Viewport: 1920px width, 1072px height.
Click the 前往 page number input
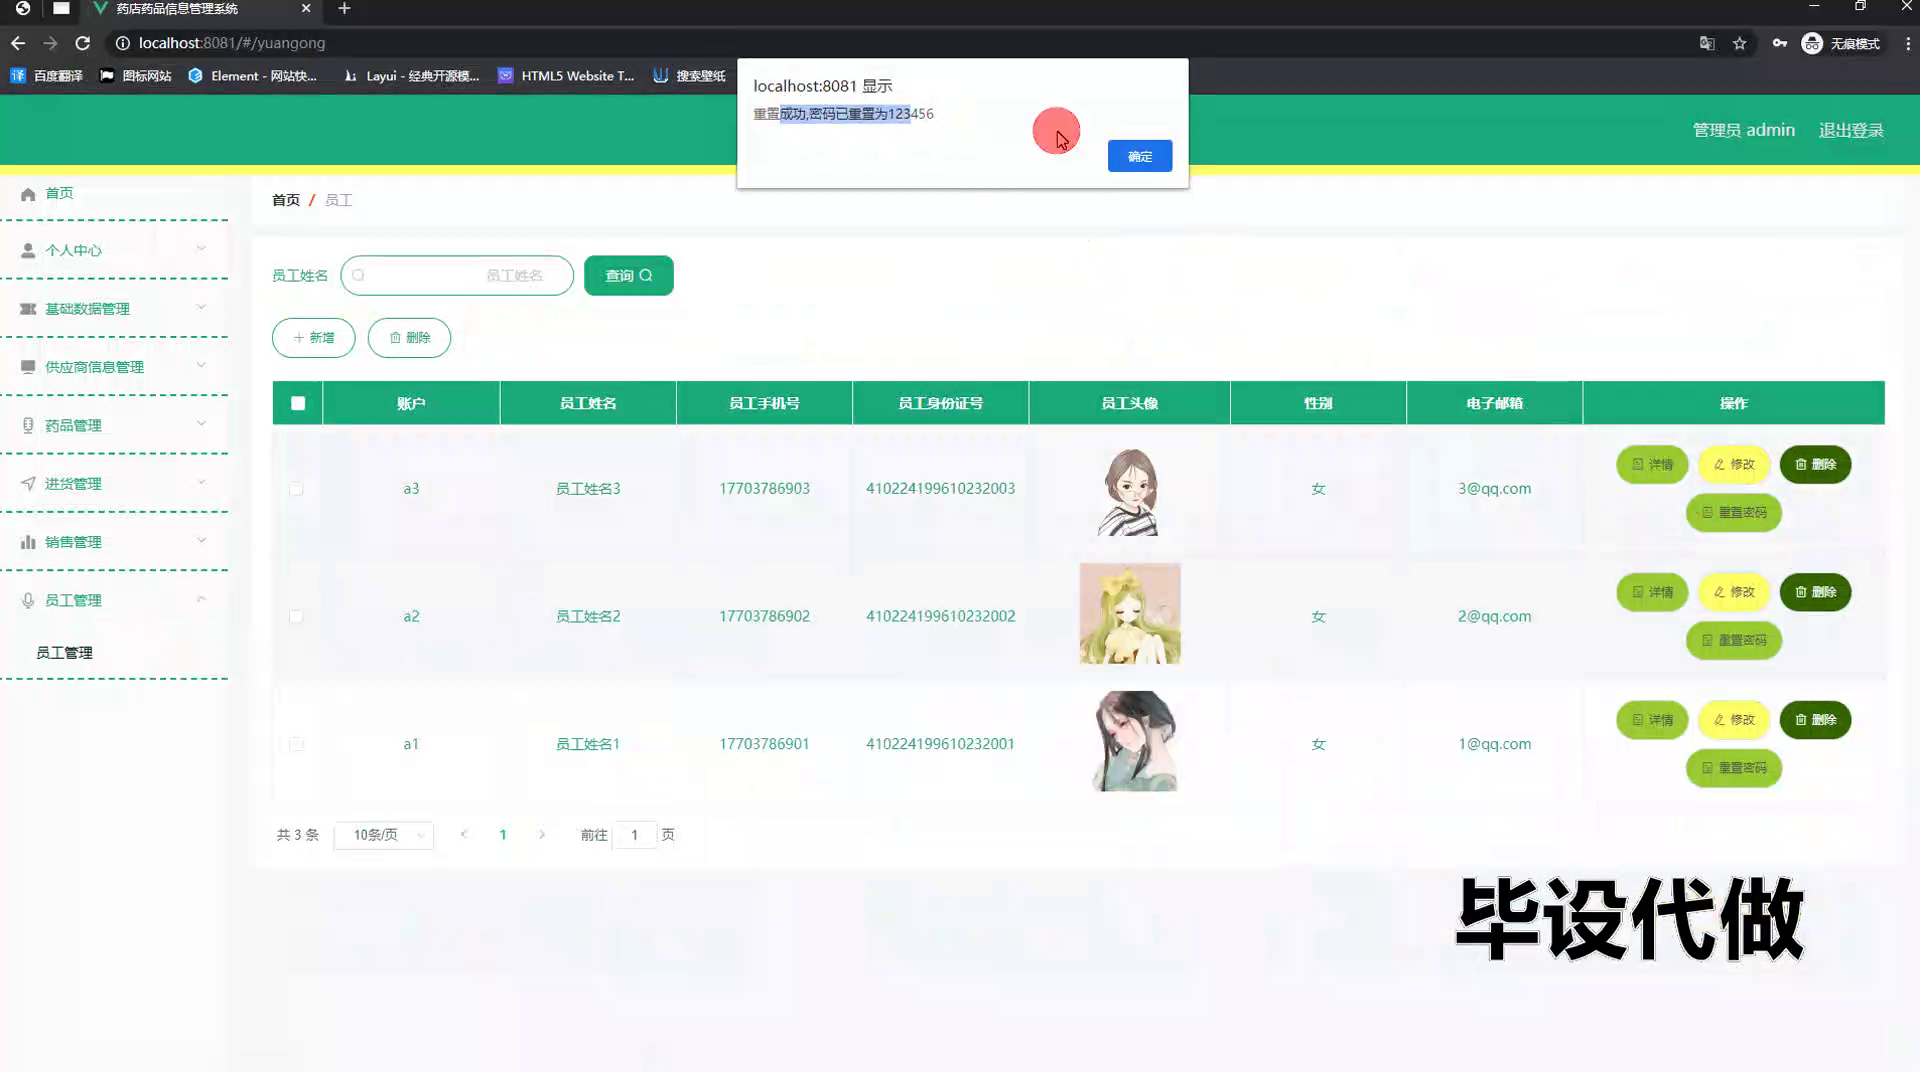(634, 835)
